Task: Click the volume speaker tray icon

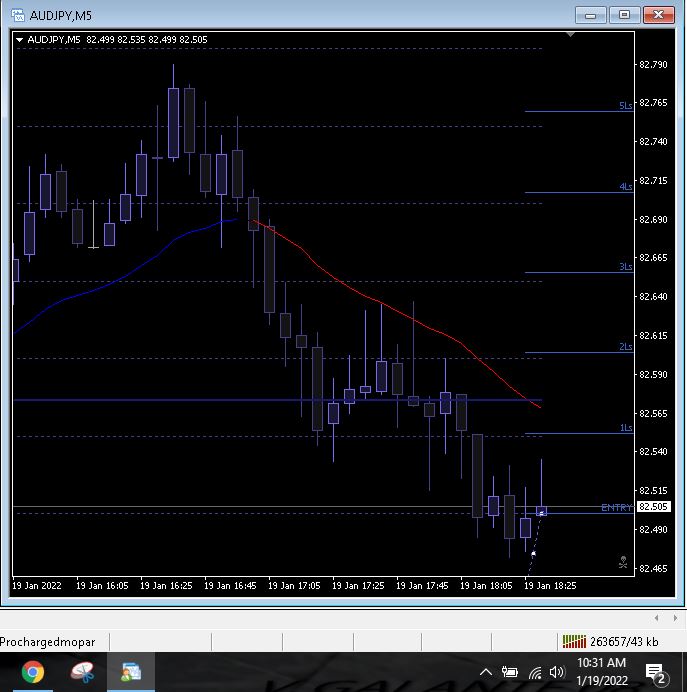Action: tap(557, 672)
